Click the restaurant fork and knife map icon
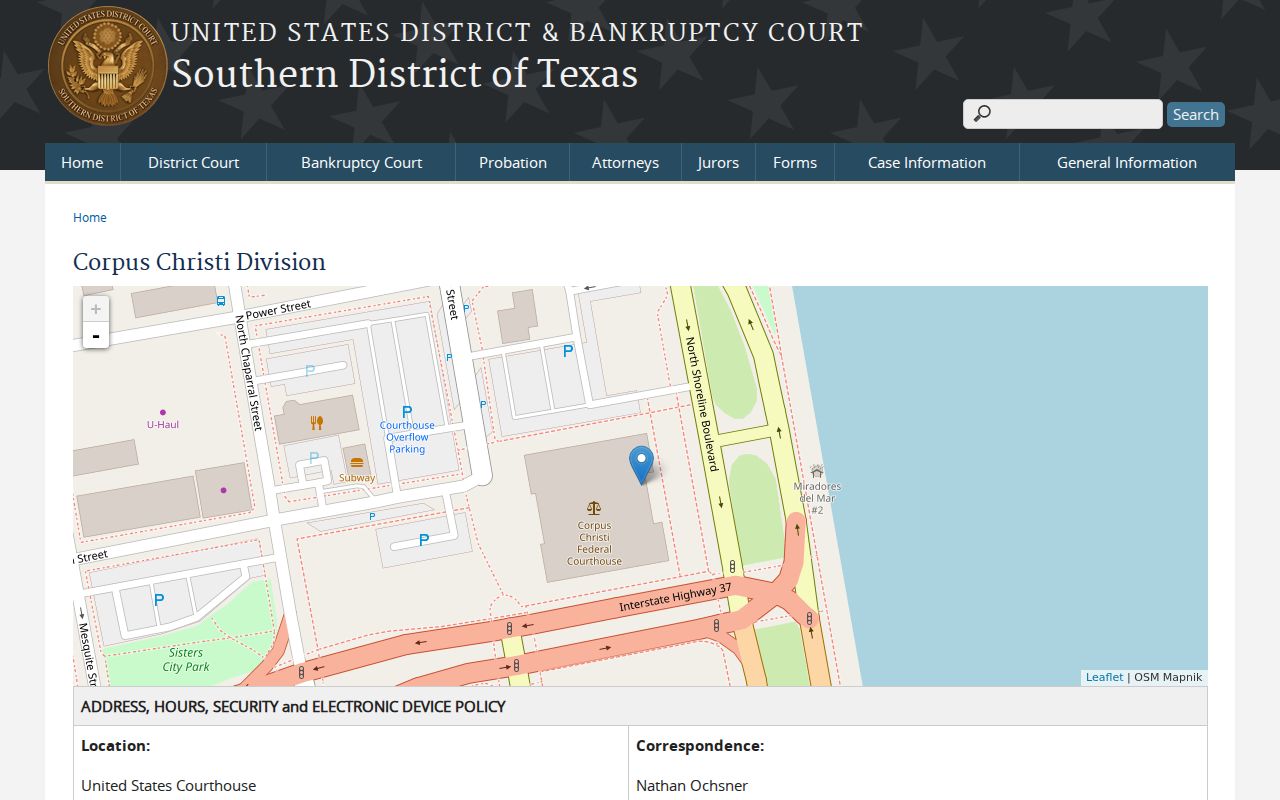Image resolution: width=1280 pixels, height=800 pixels. point(317,422)
